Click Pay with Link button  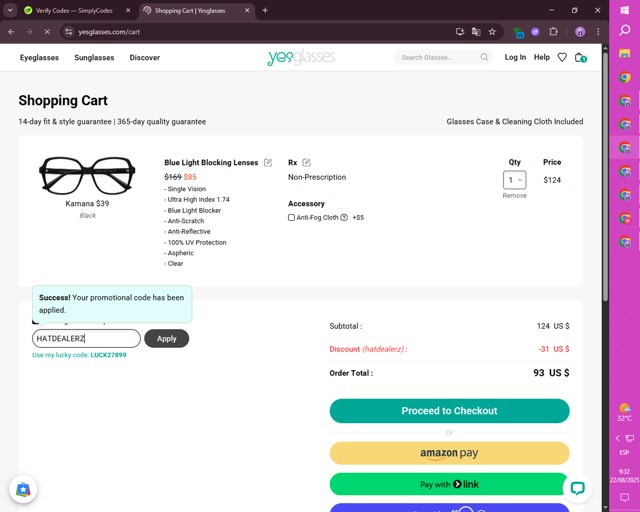point(449,484)
